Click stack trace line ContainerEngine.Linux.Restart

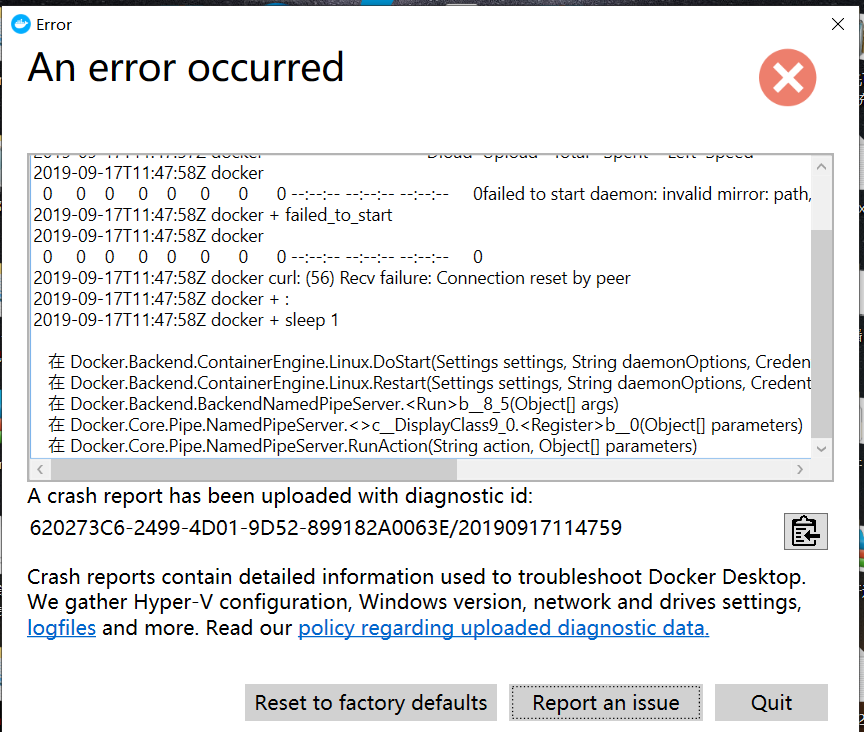[x=429, y=383]
